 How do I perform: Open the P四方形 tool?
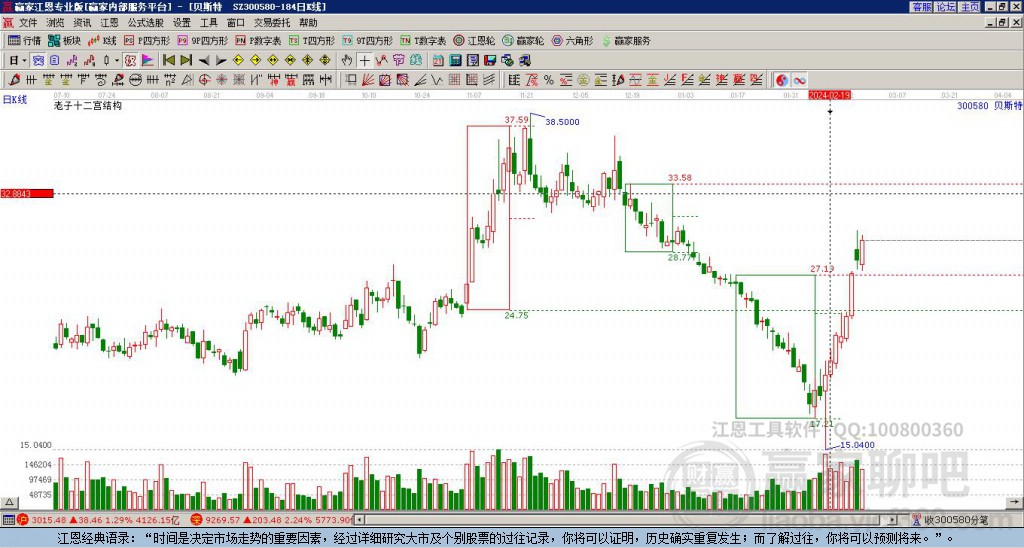[146, 40]
